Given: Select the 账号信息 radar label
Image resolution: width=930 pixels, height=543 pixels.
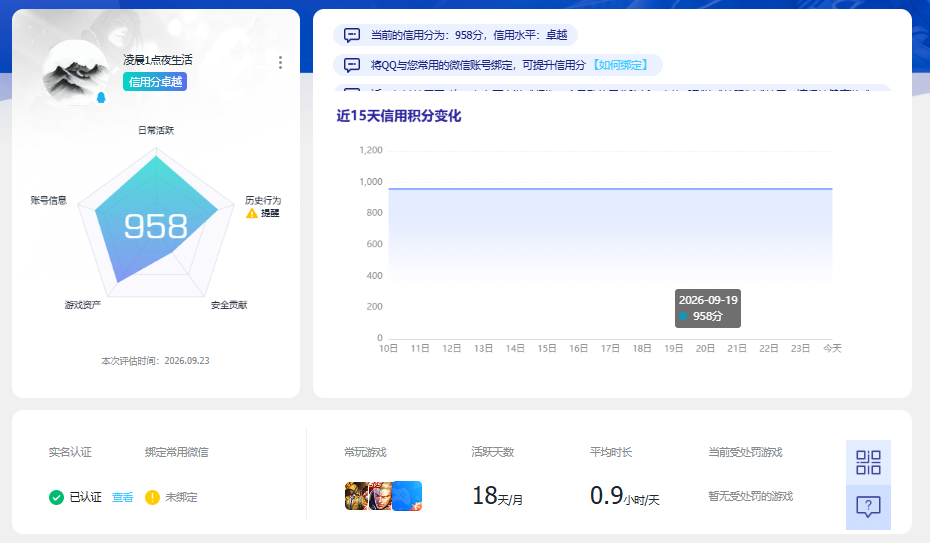Looking at the screenshot, I should tap(49, 200).
